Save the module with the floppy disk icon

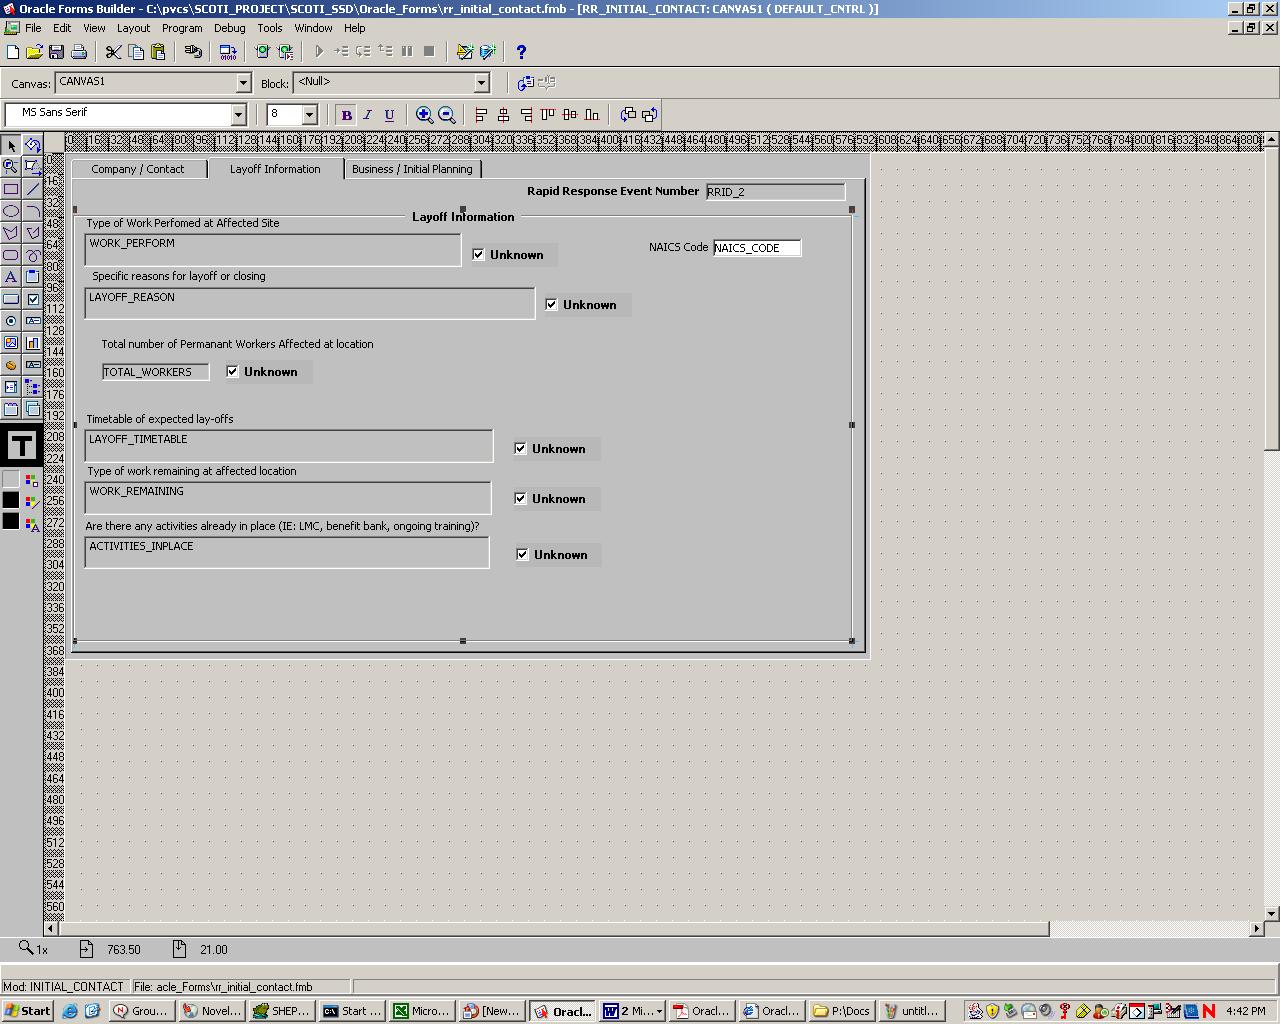coord(56,52)
